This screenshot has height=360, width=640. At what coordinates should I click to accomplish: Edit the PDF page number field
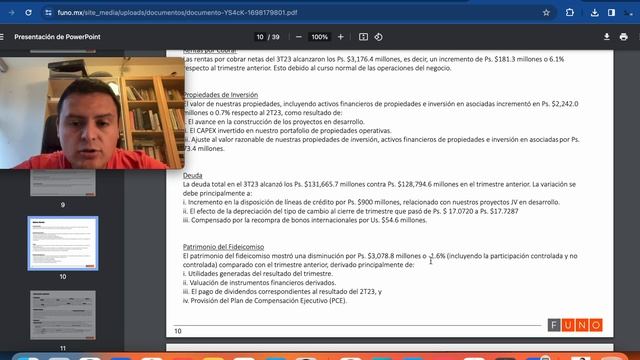[260, 37]
